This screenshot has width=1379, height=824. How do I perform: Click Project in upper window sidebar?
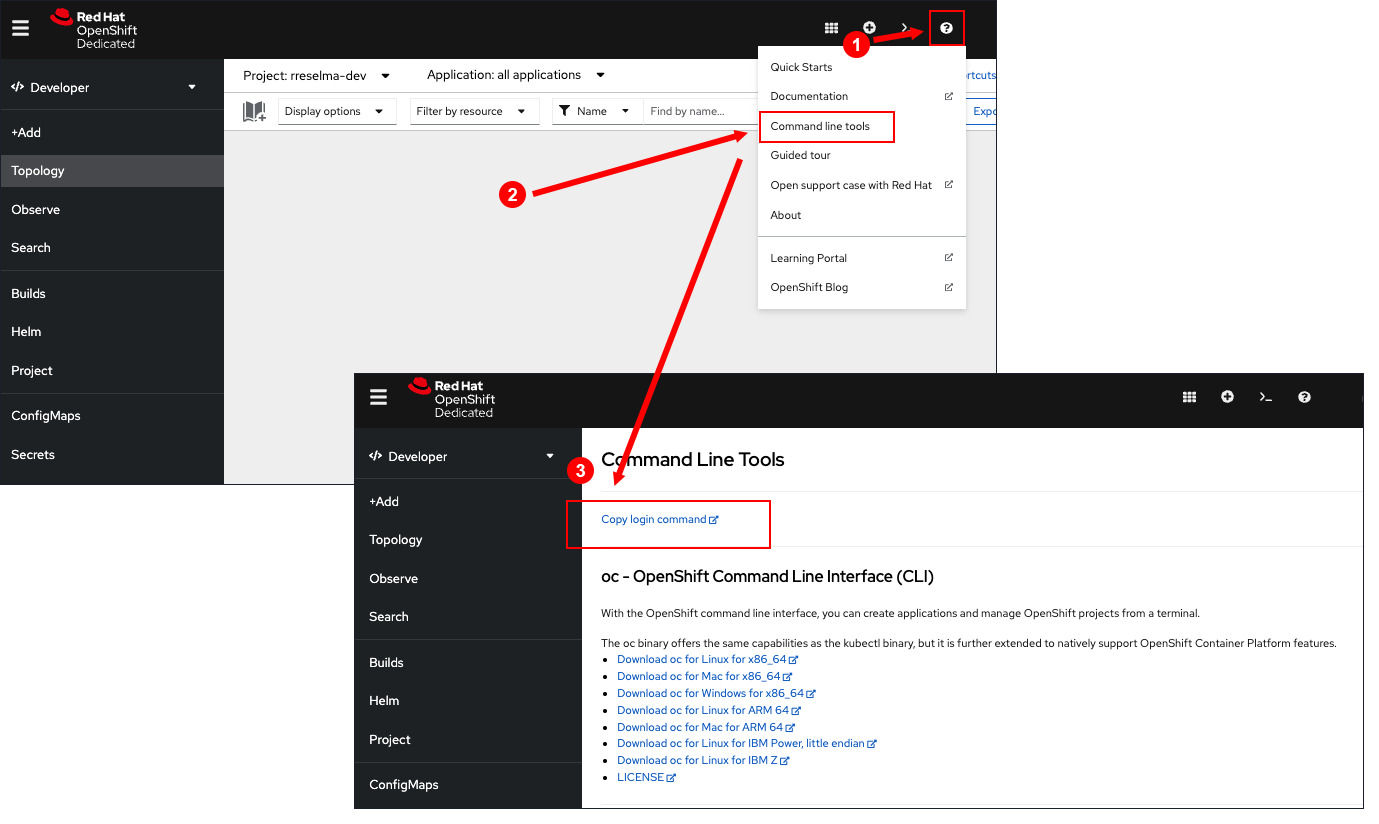coord(112,370)
